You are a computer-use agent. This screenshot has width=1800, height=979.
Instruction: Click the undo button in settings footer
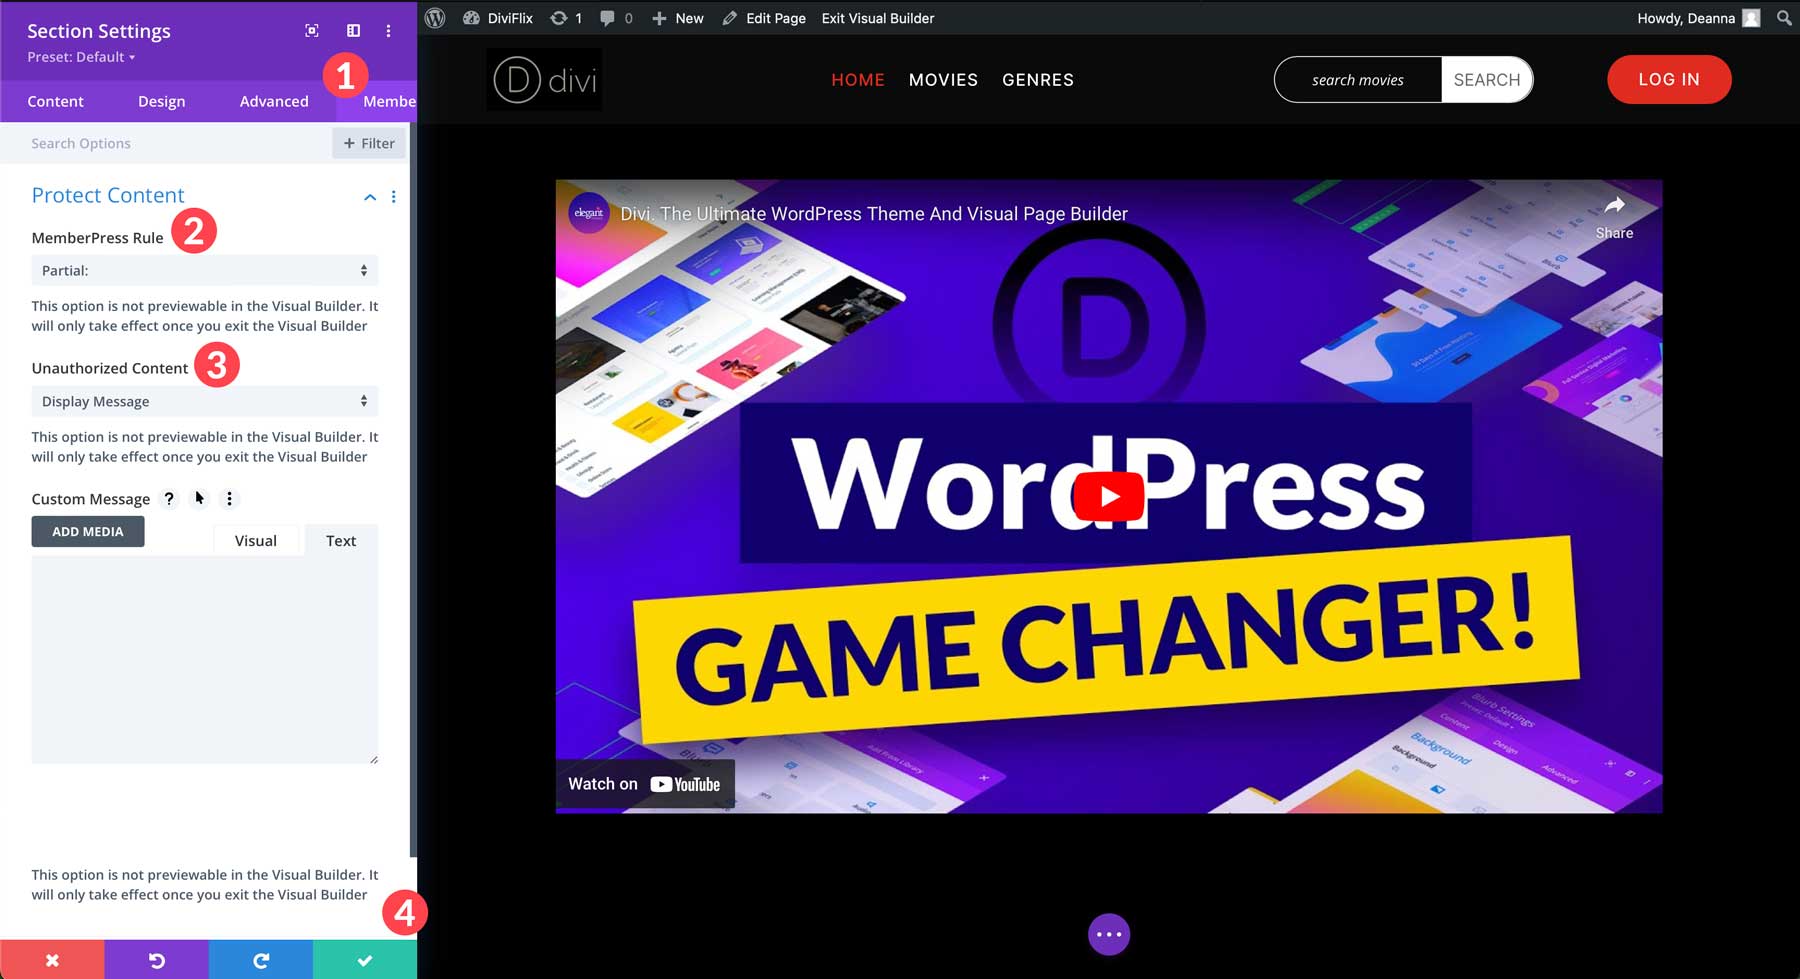(x=157, y=960)
